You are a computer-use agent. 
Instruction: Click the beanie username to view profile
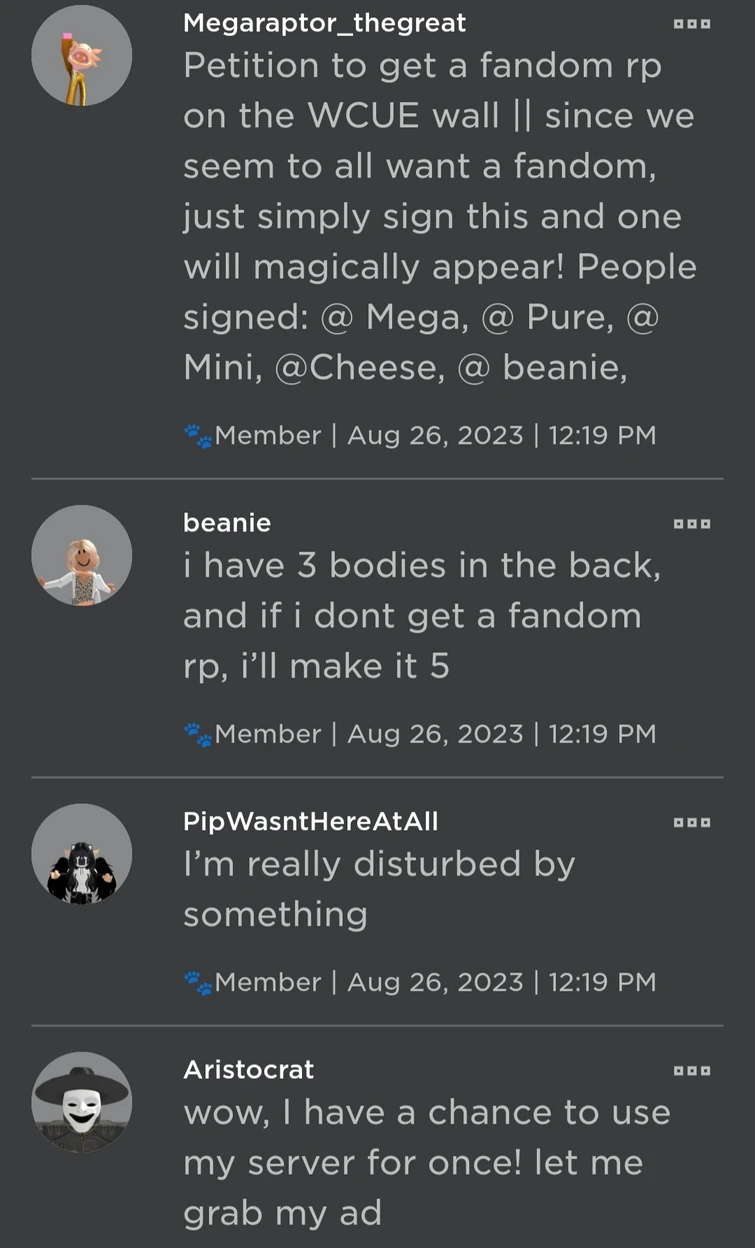[x=227, y=522]
